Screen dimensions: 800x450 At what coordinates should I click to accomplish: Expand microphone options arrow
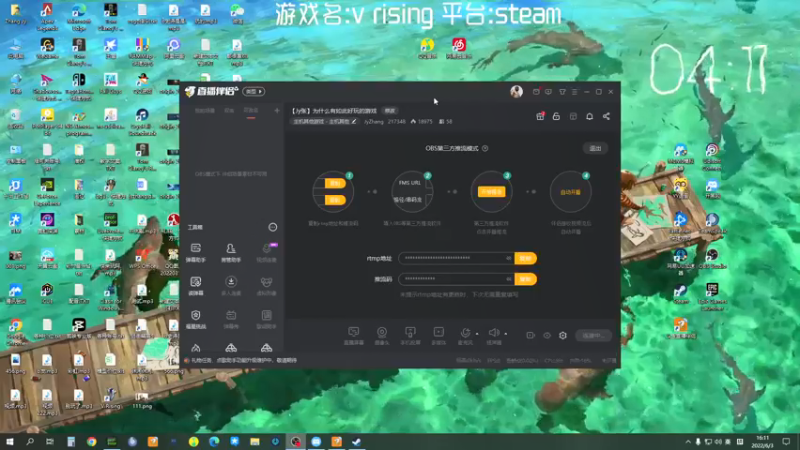(477, 334)
